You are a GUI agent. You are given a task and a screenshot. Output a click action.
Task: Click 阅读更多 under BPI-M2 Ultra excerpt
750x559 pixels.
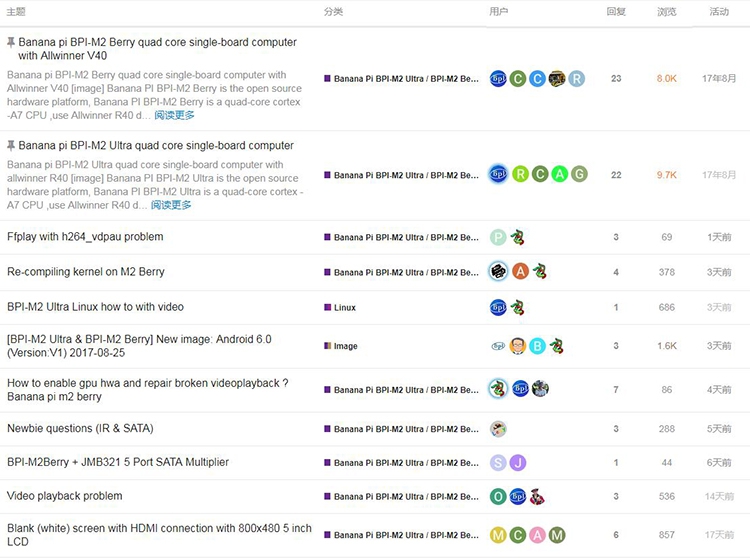[171, 205]
